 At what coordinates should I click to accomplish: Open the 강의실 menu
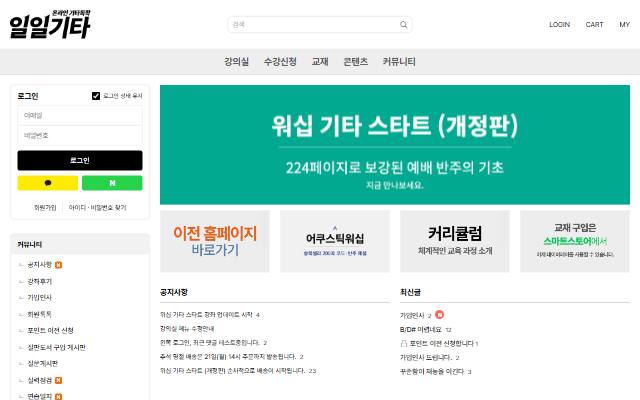coord(236,62)
